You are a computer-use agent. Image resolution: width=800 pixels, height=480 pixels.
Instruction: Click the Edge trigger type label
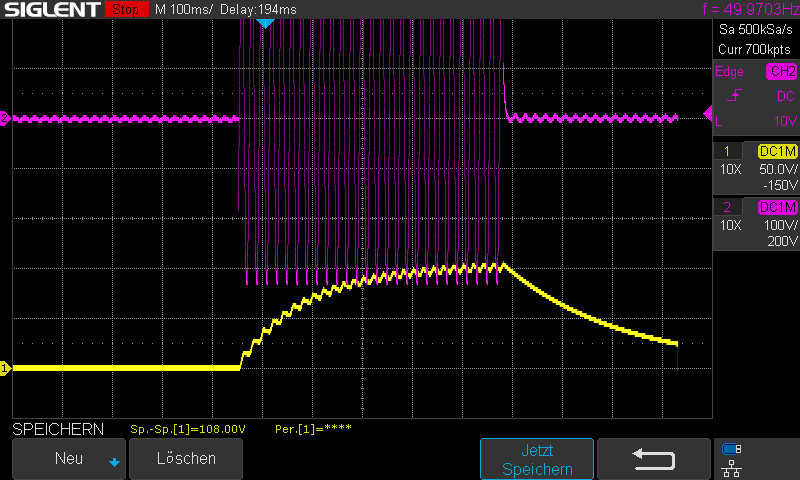[729, 72]
